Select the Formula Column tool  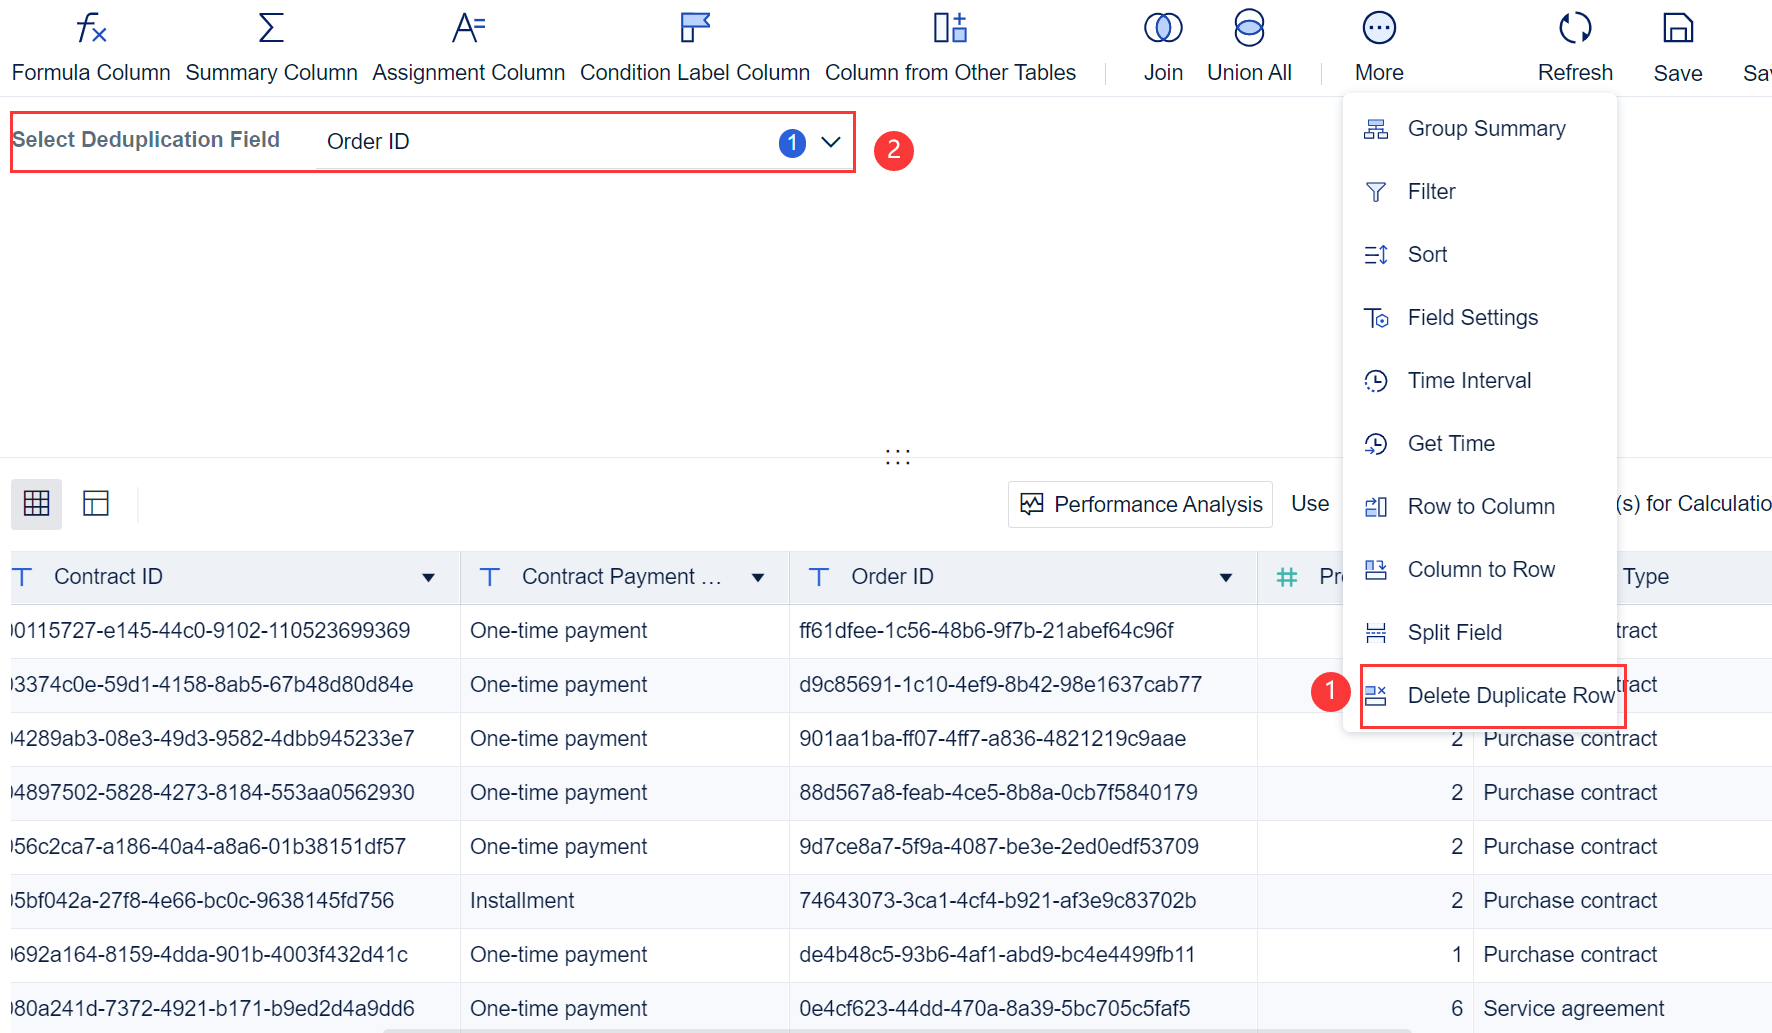click(x=90, y=45)
